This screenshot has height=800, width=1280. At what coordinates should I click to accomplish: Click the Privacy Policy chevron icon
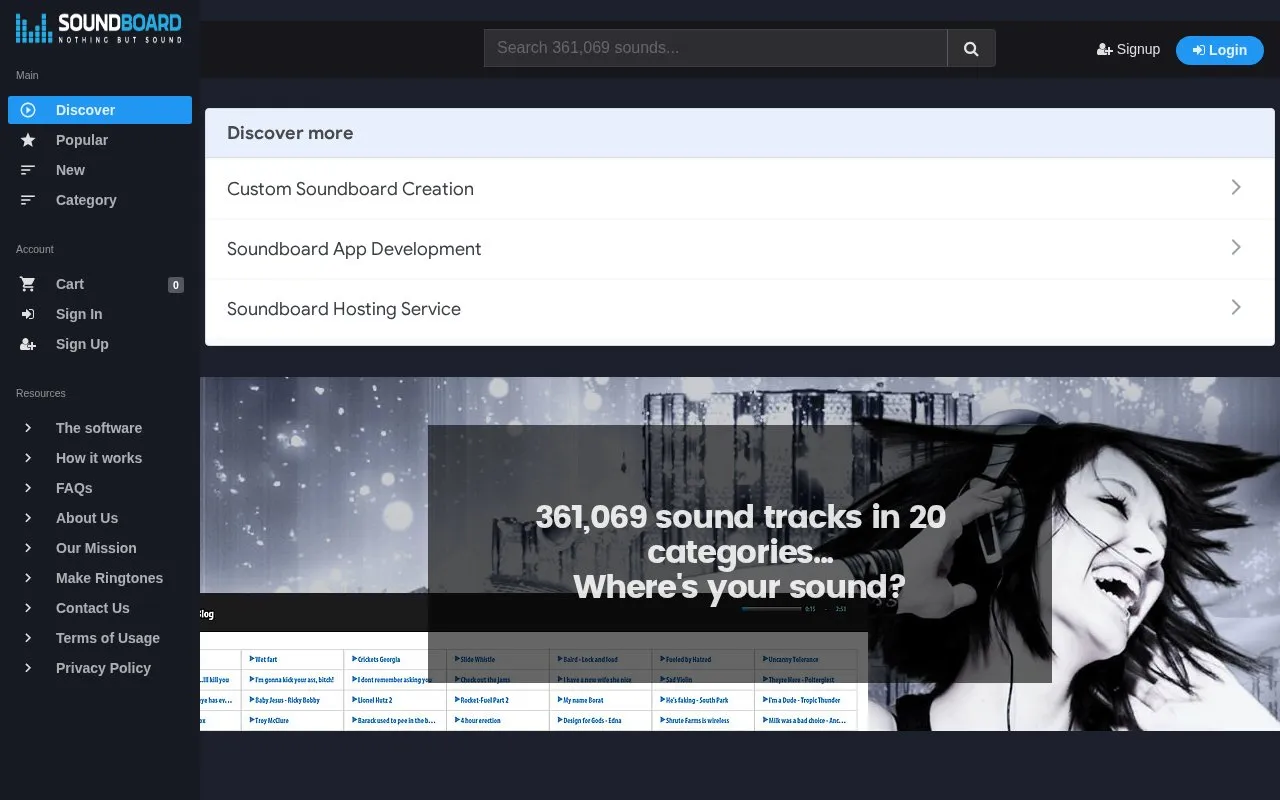(x=28, y=668)
